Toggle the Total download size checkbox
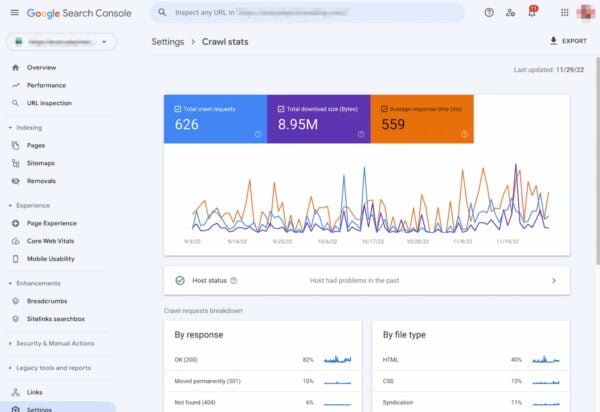The width and height of the screenshot is (600, 412). [x=281, y=107]
